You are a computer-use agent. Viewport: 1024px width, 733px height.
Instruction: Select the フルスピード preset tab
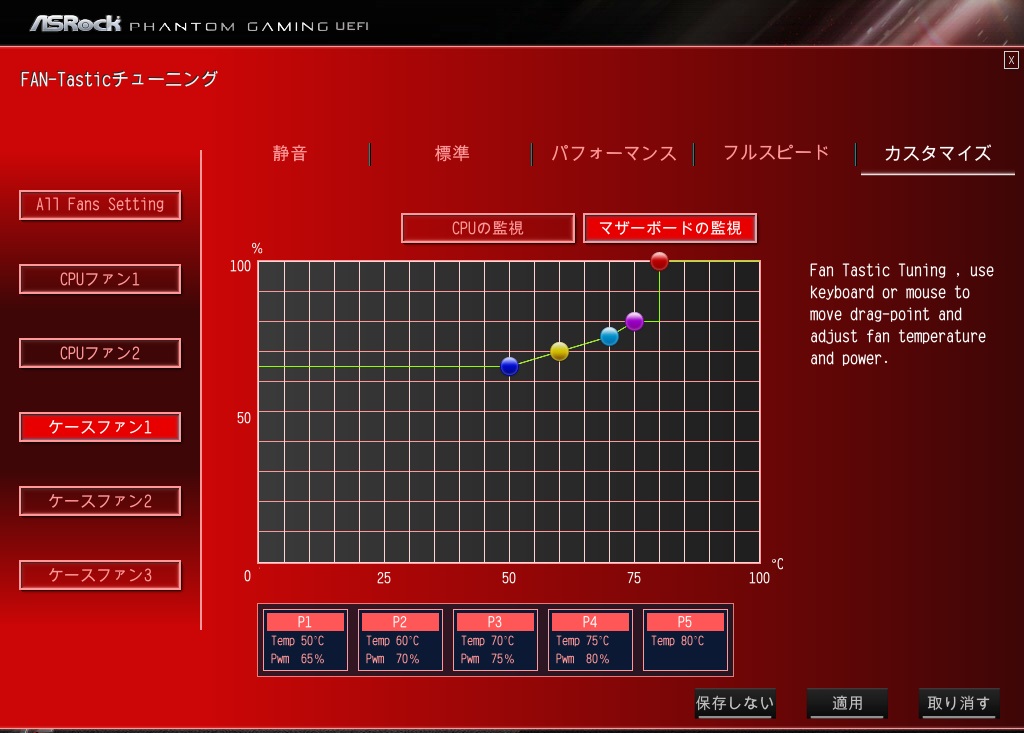(x=776, y=153)
